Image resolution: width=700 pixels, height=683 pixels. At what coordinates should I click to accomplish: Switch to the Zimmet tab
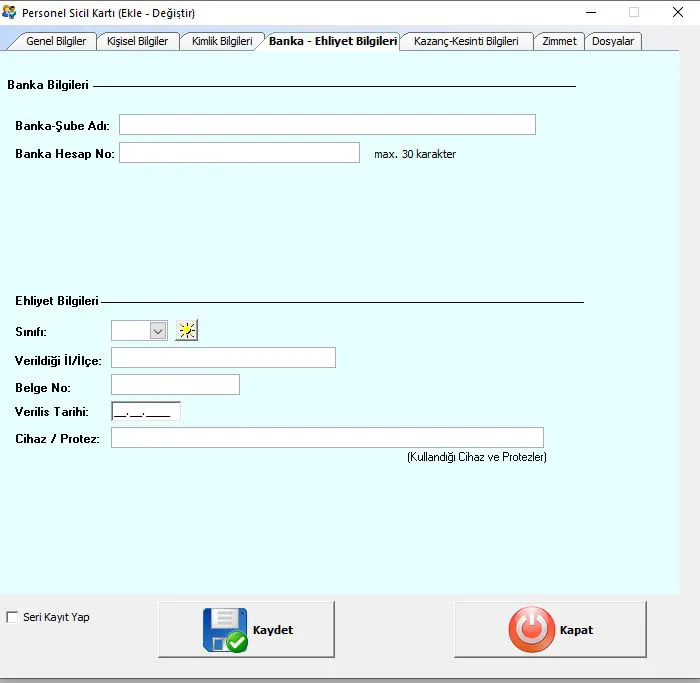pos(559,41)
